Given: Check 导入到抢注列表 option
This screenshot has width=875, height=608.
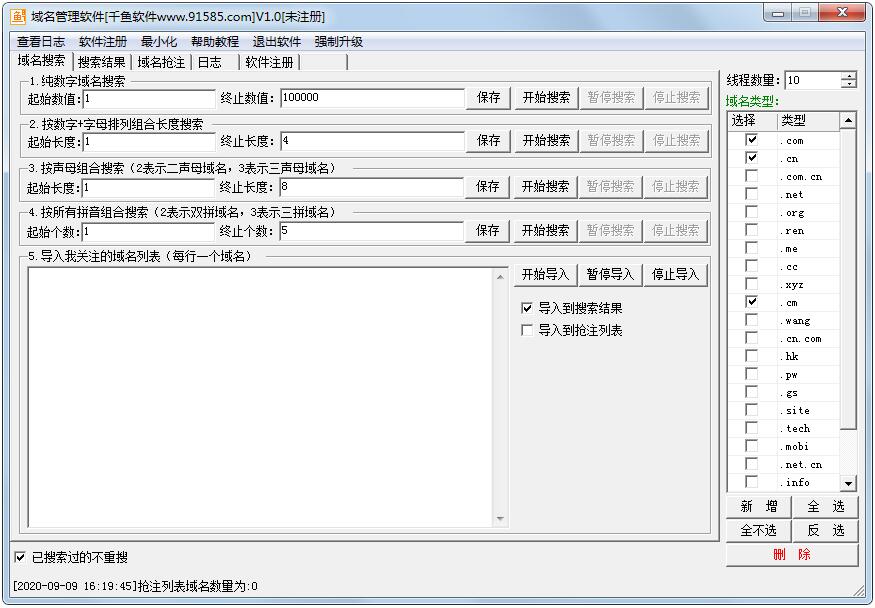Looking at the screenshot, I should coord(527,330).
